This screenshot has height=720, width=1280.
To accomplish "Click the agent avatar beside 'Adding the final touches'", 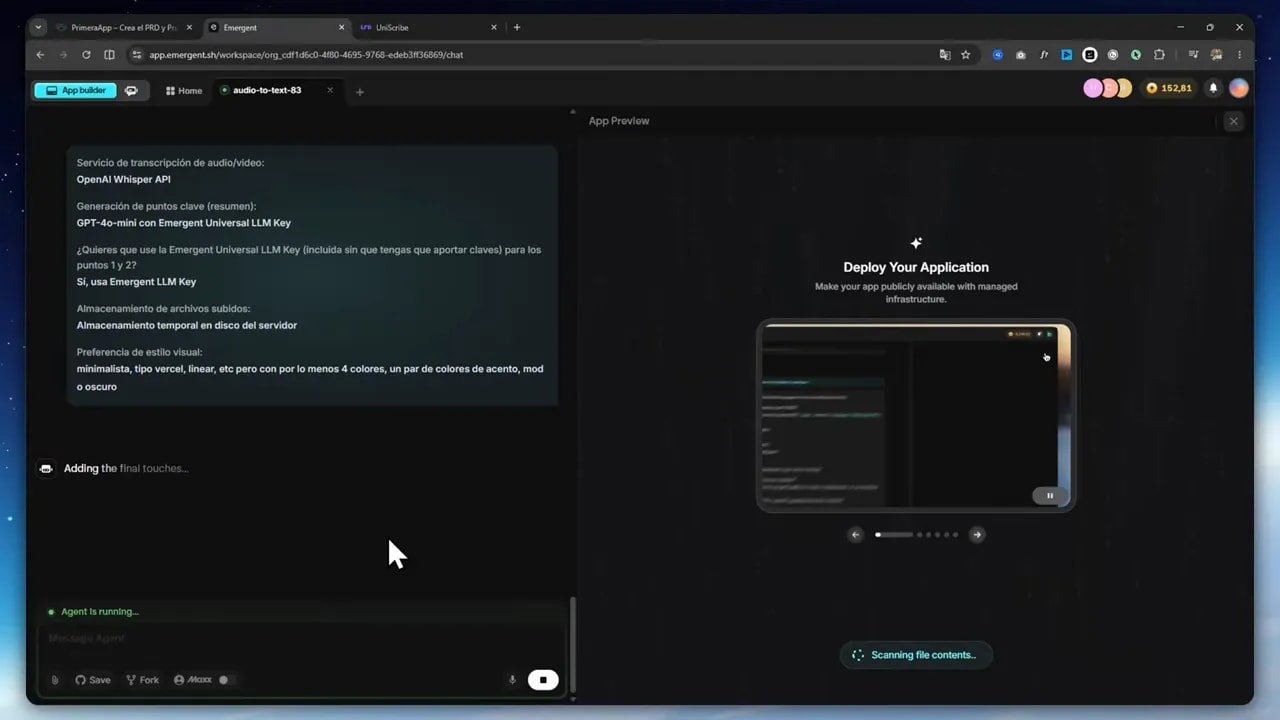I will pyautogui.click(x=46, y=469).
